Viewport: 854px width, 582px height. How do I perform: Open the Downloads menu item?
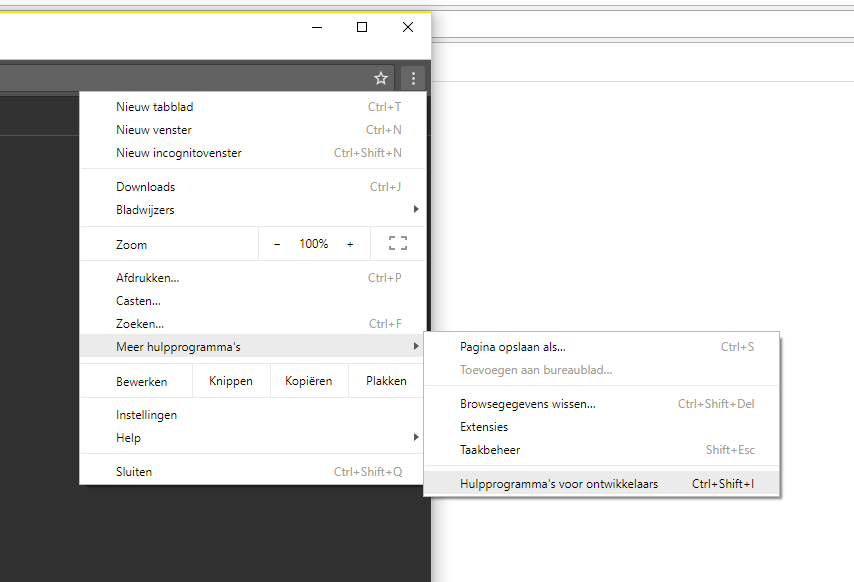[253, 187]
